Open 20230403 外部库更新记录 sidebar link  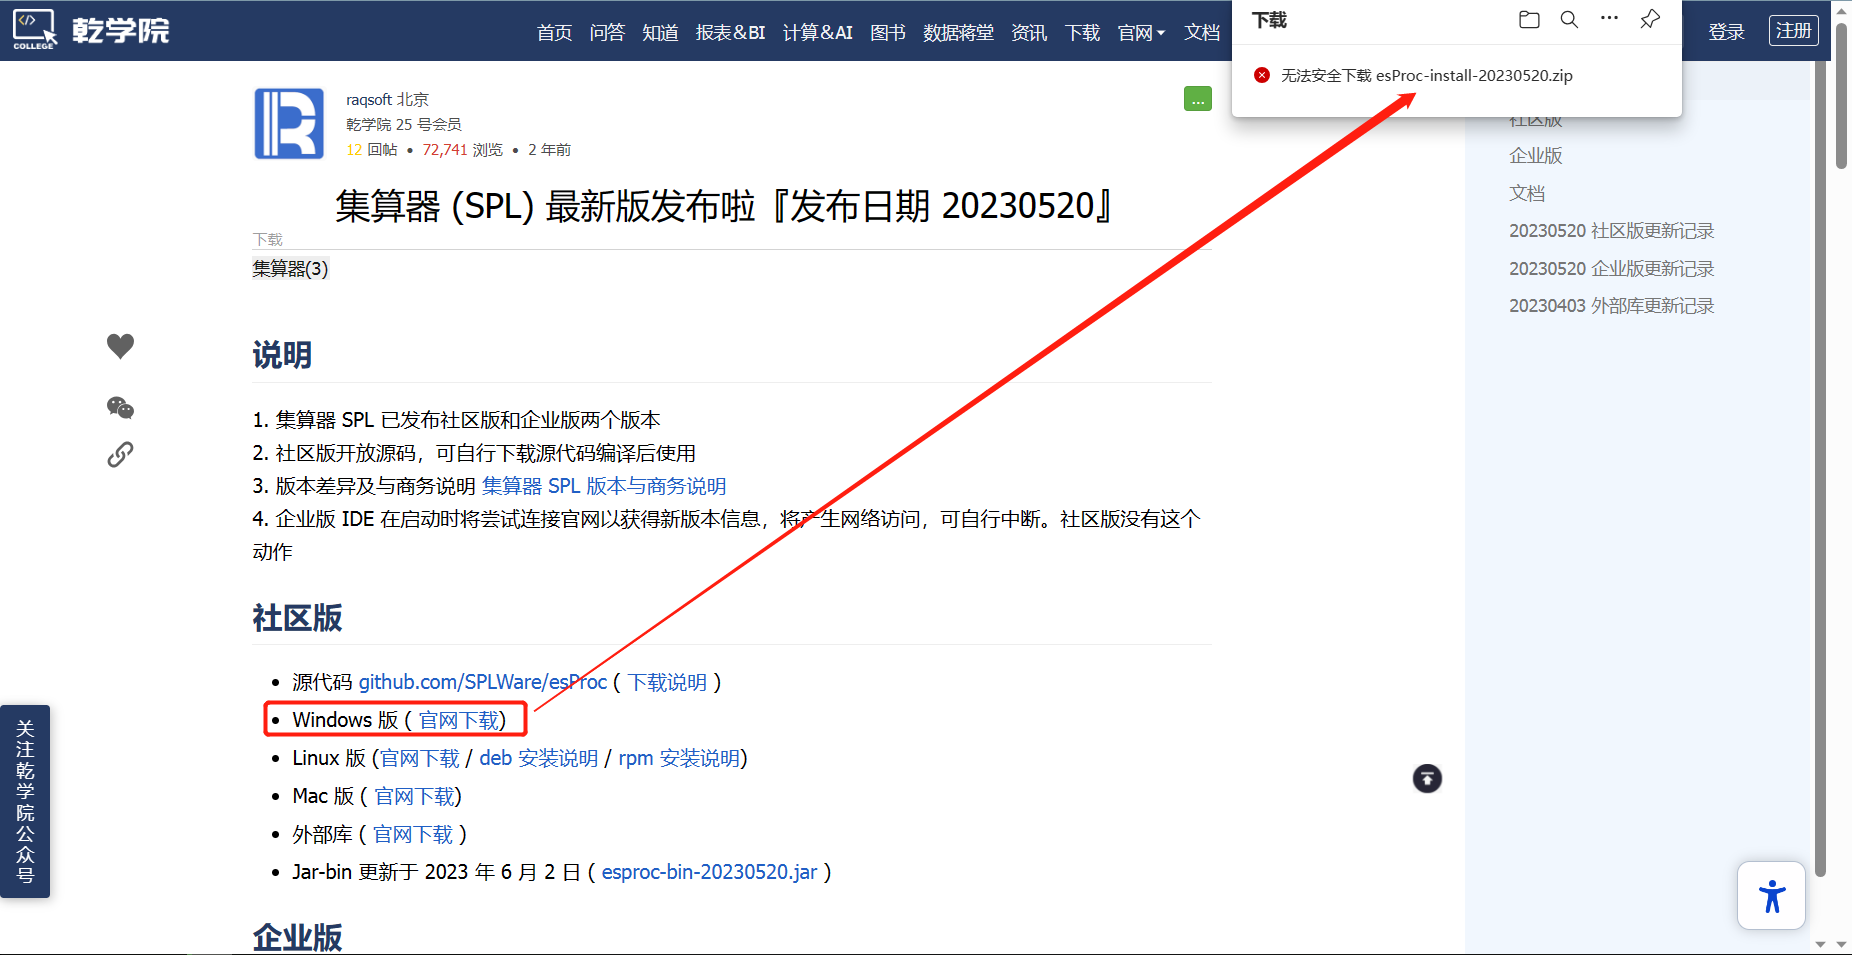(1611, 306)
